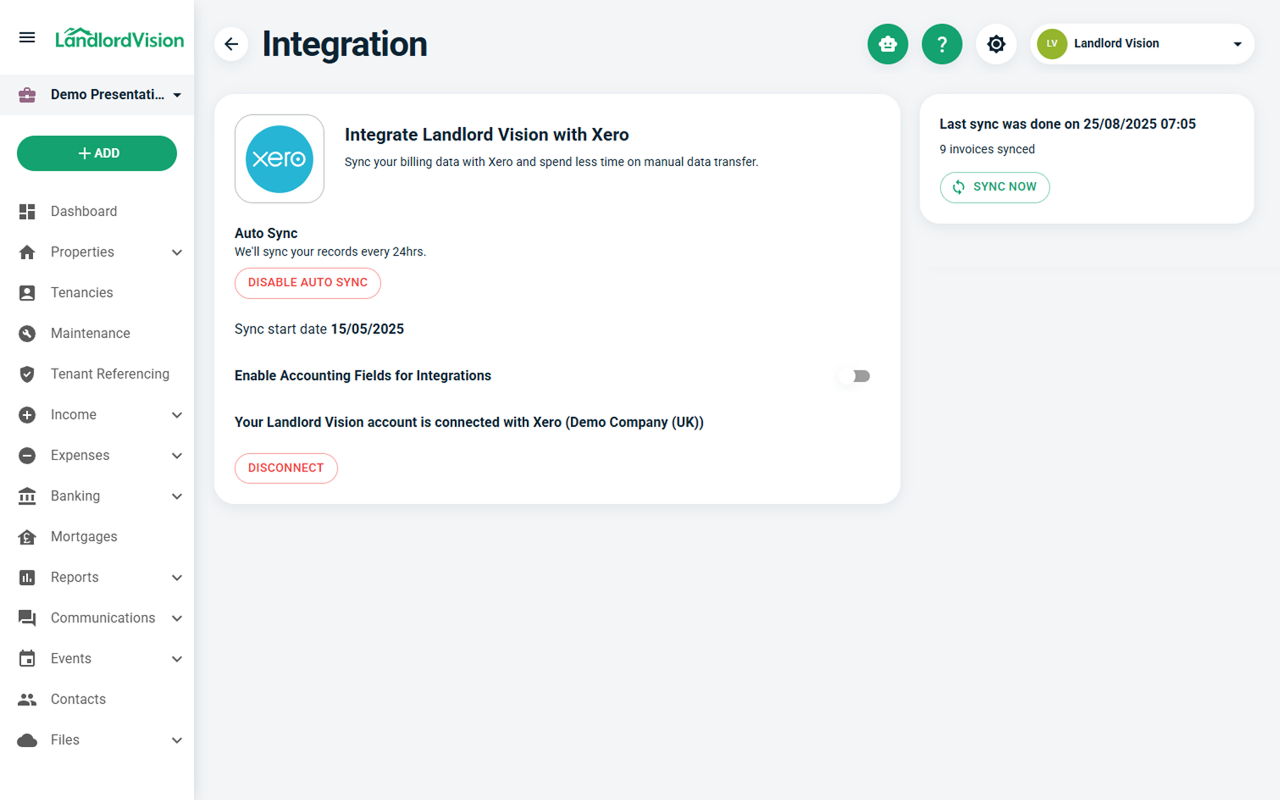Open Dashboard from the sidebar
The image size is (1280, 800).
pos(97,211)
